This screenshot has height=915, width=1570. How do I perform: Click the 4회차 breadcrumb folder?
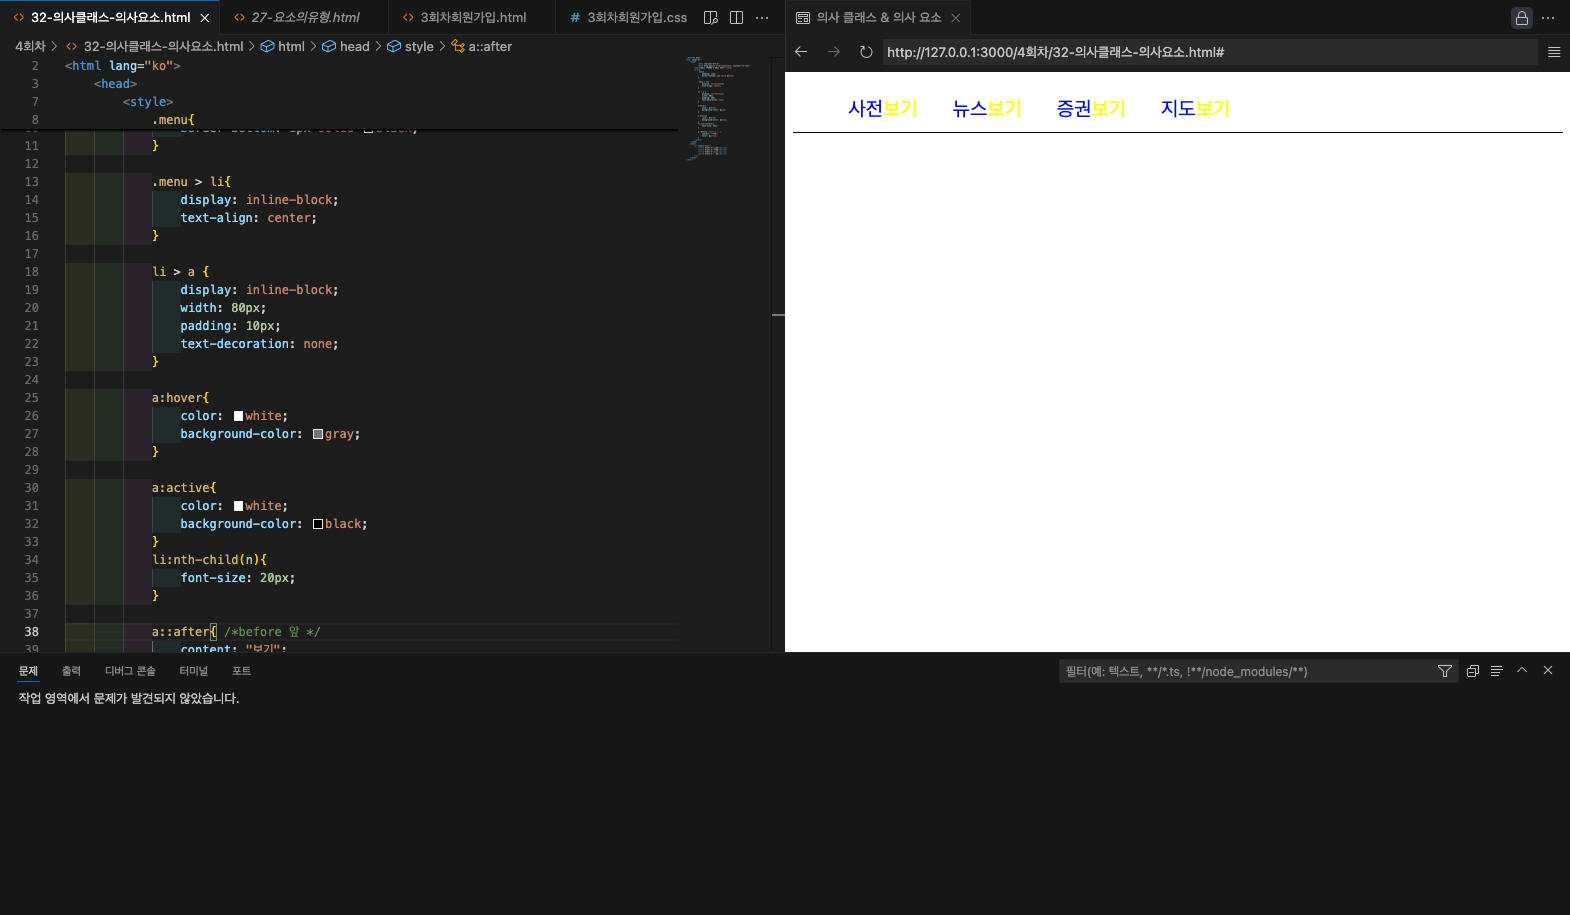30,46
